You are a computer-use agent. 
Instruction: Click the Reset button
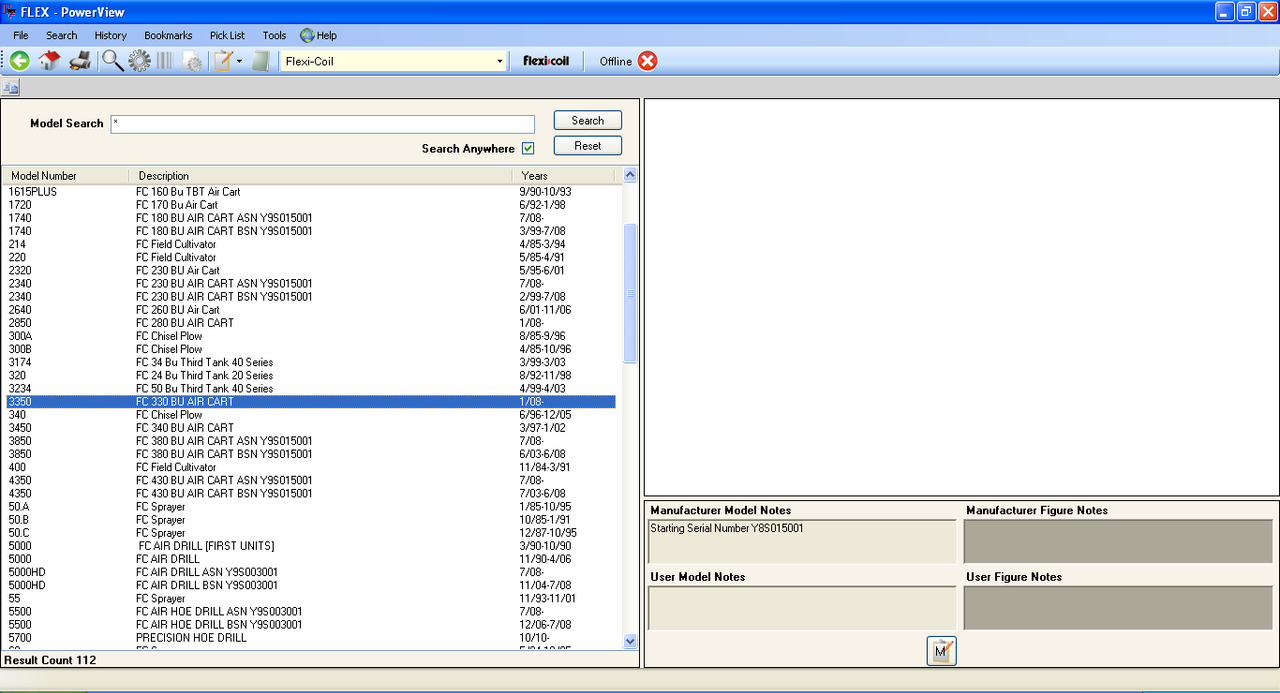pos(588,145)
